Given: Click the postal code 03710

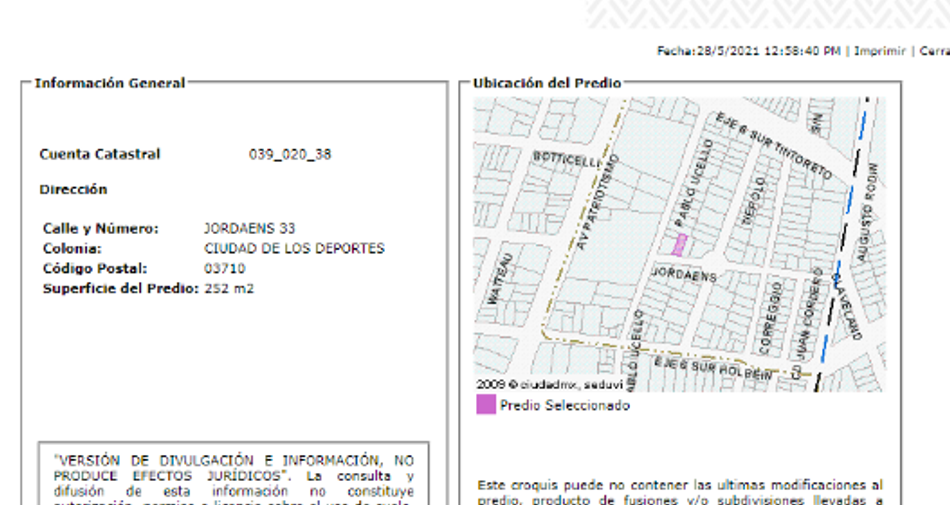Looking at the screenshot, I should point(224,269).
